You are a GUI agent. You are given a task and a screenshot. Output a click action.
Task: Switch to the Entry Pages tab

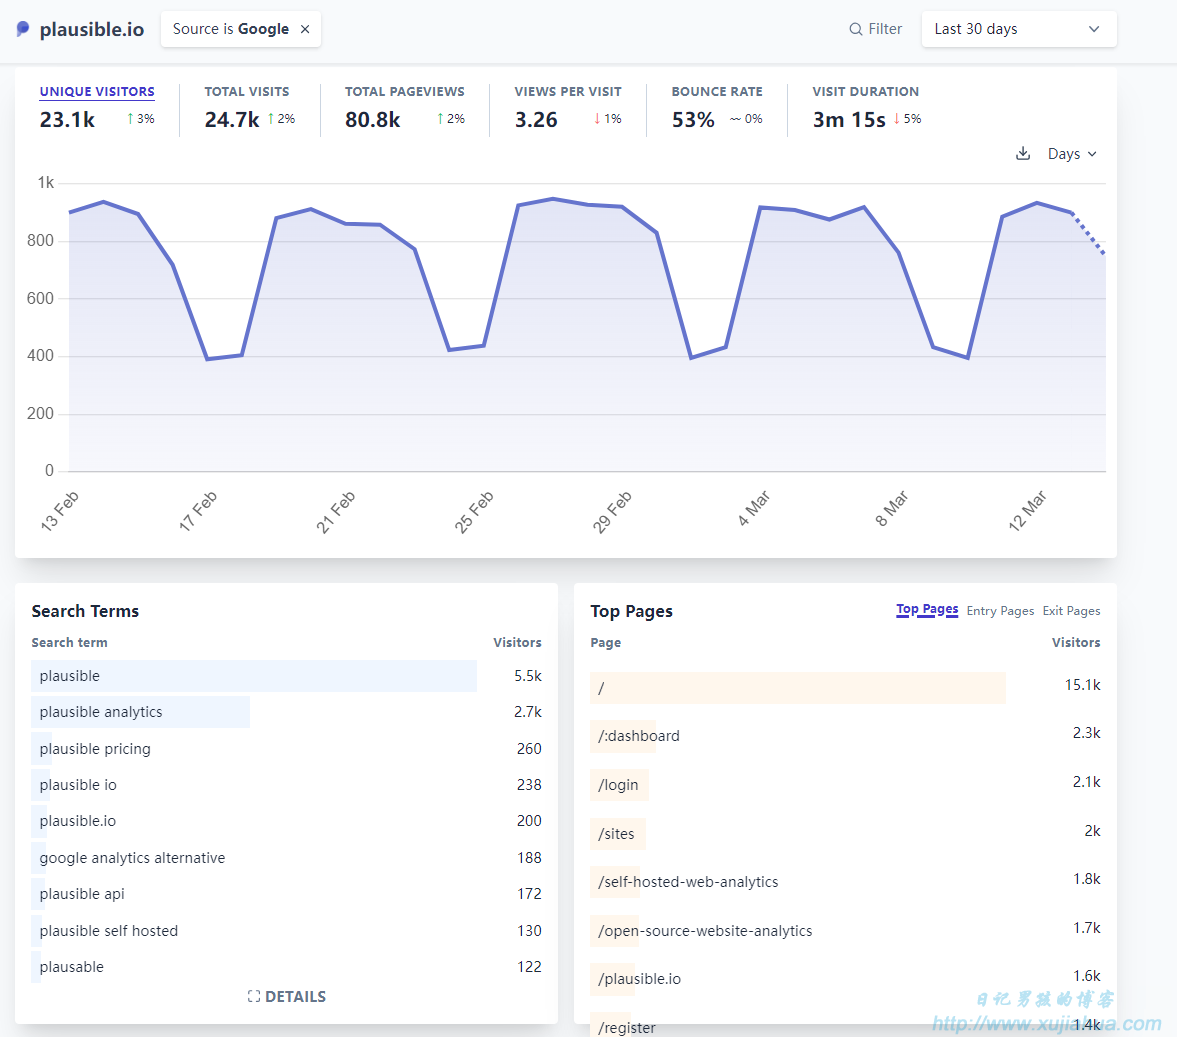pos(1000,611)
